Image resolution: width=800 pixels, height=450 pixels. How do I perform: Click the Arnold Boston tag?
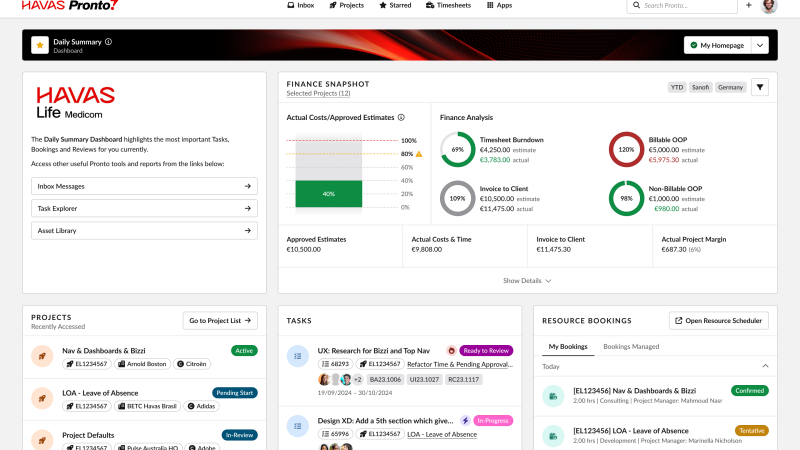click(x=142, y=364)
